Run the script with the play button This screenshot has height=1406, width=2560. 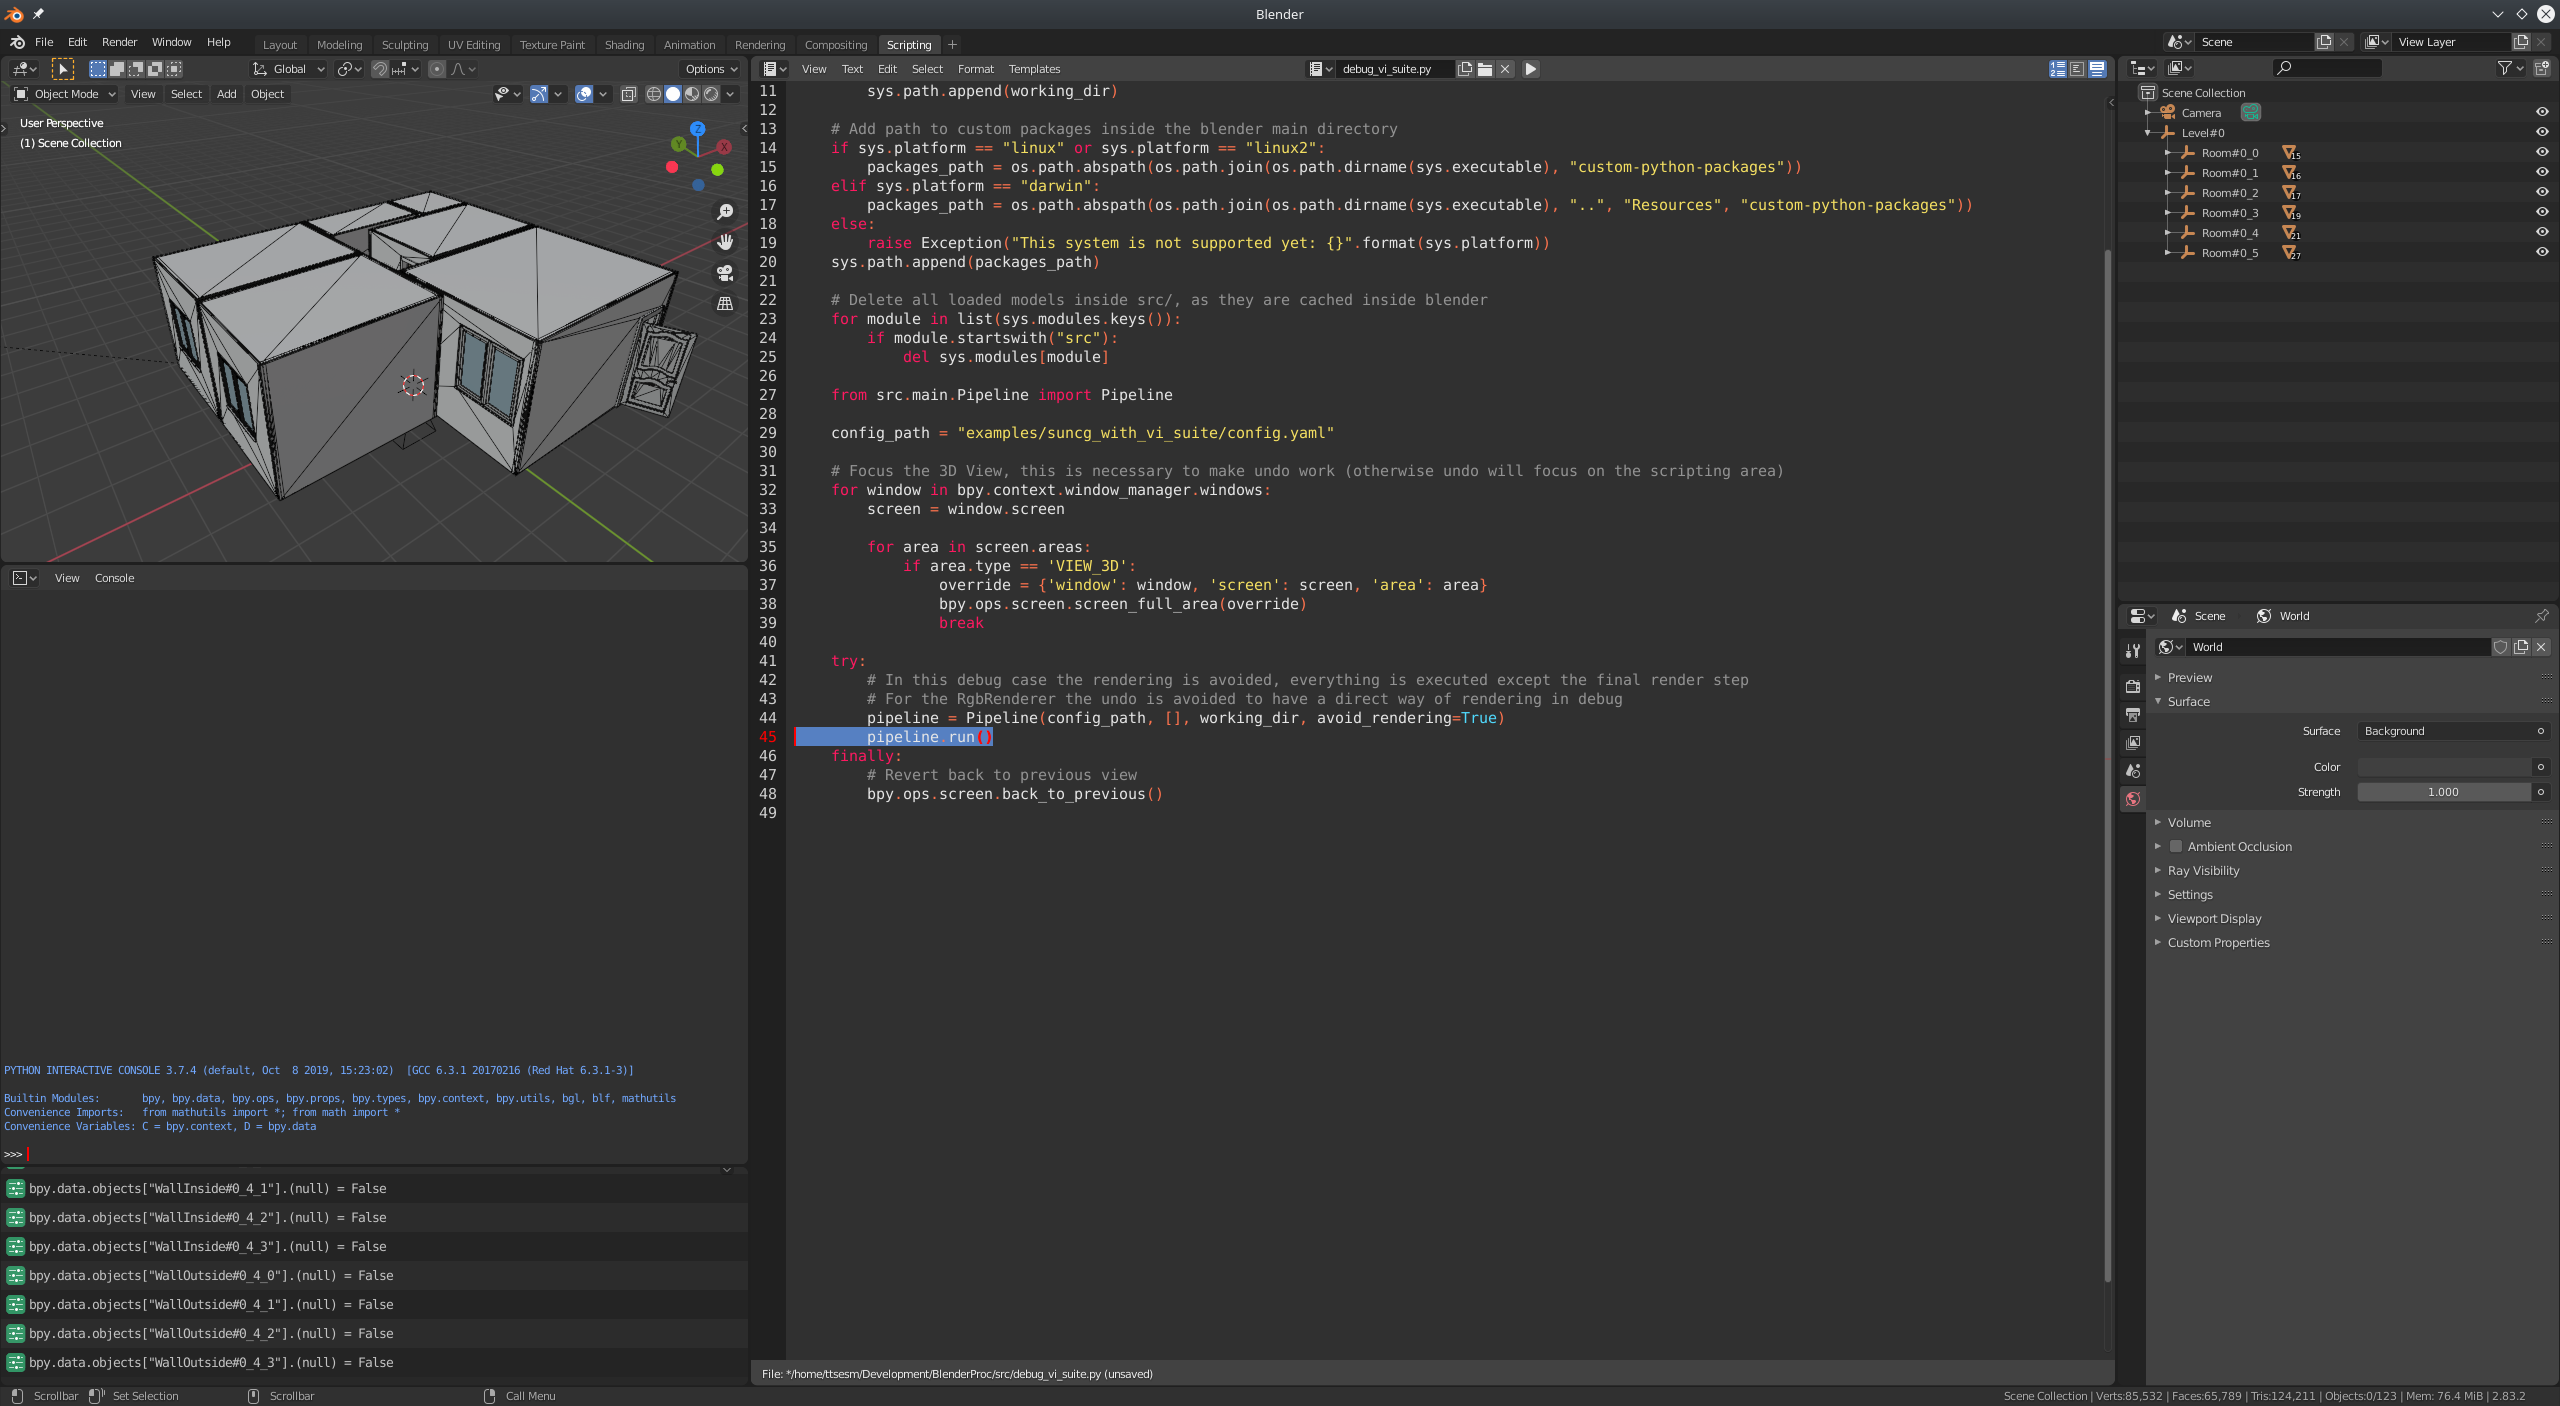1530,69
